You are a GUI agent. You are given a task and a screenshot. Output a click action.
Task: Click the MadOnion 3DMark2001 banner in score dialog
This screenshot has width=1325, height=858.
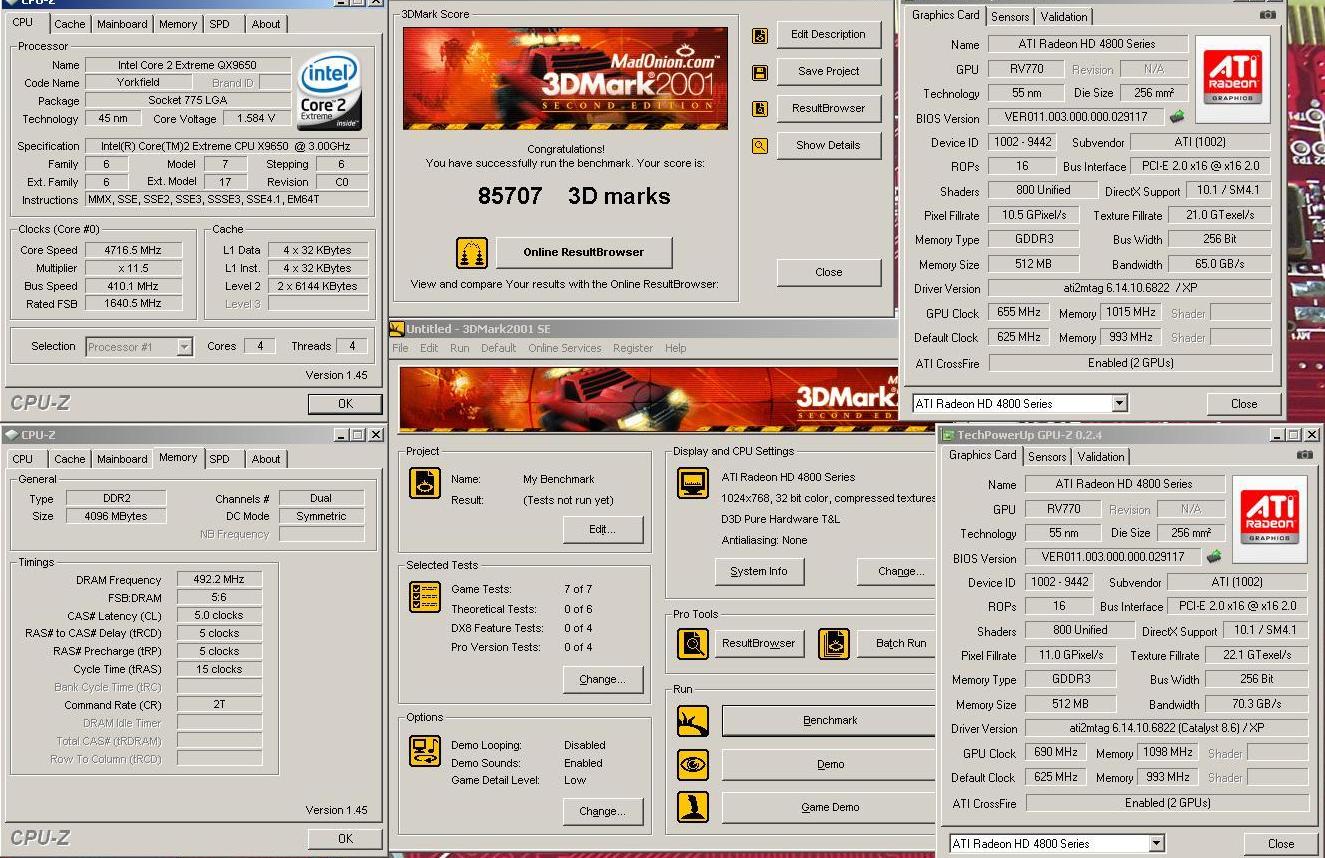pyautogui.click(x=565, y=78)
